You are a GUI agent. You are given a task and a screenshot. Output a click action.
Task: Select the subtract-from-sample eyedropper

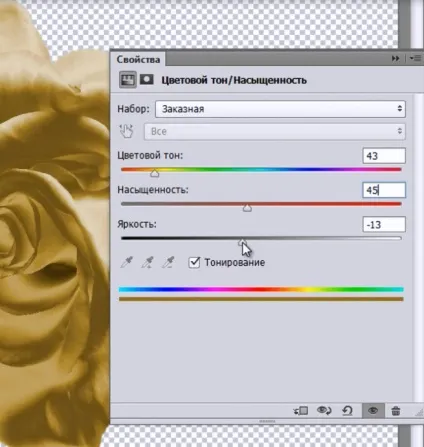pyautogui.click(x=168, y=262)
